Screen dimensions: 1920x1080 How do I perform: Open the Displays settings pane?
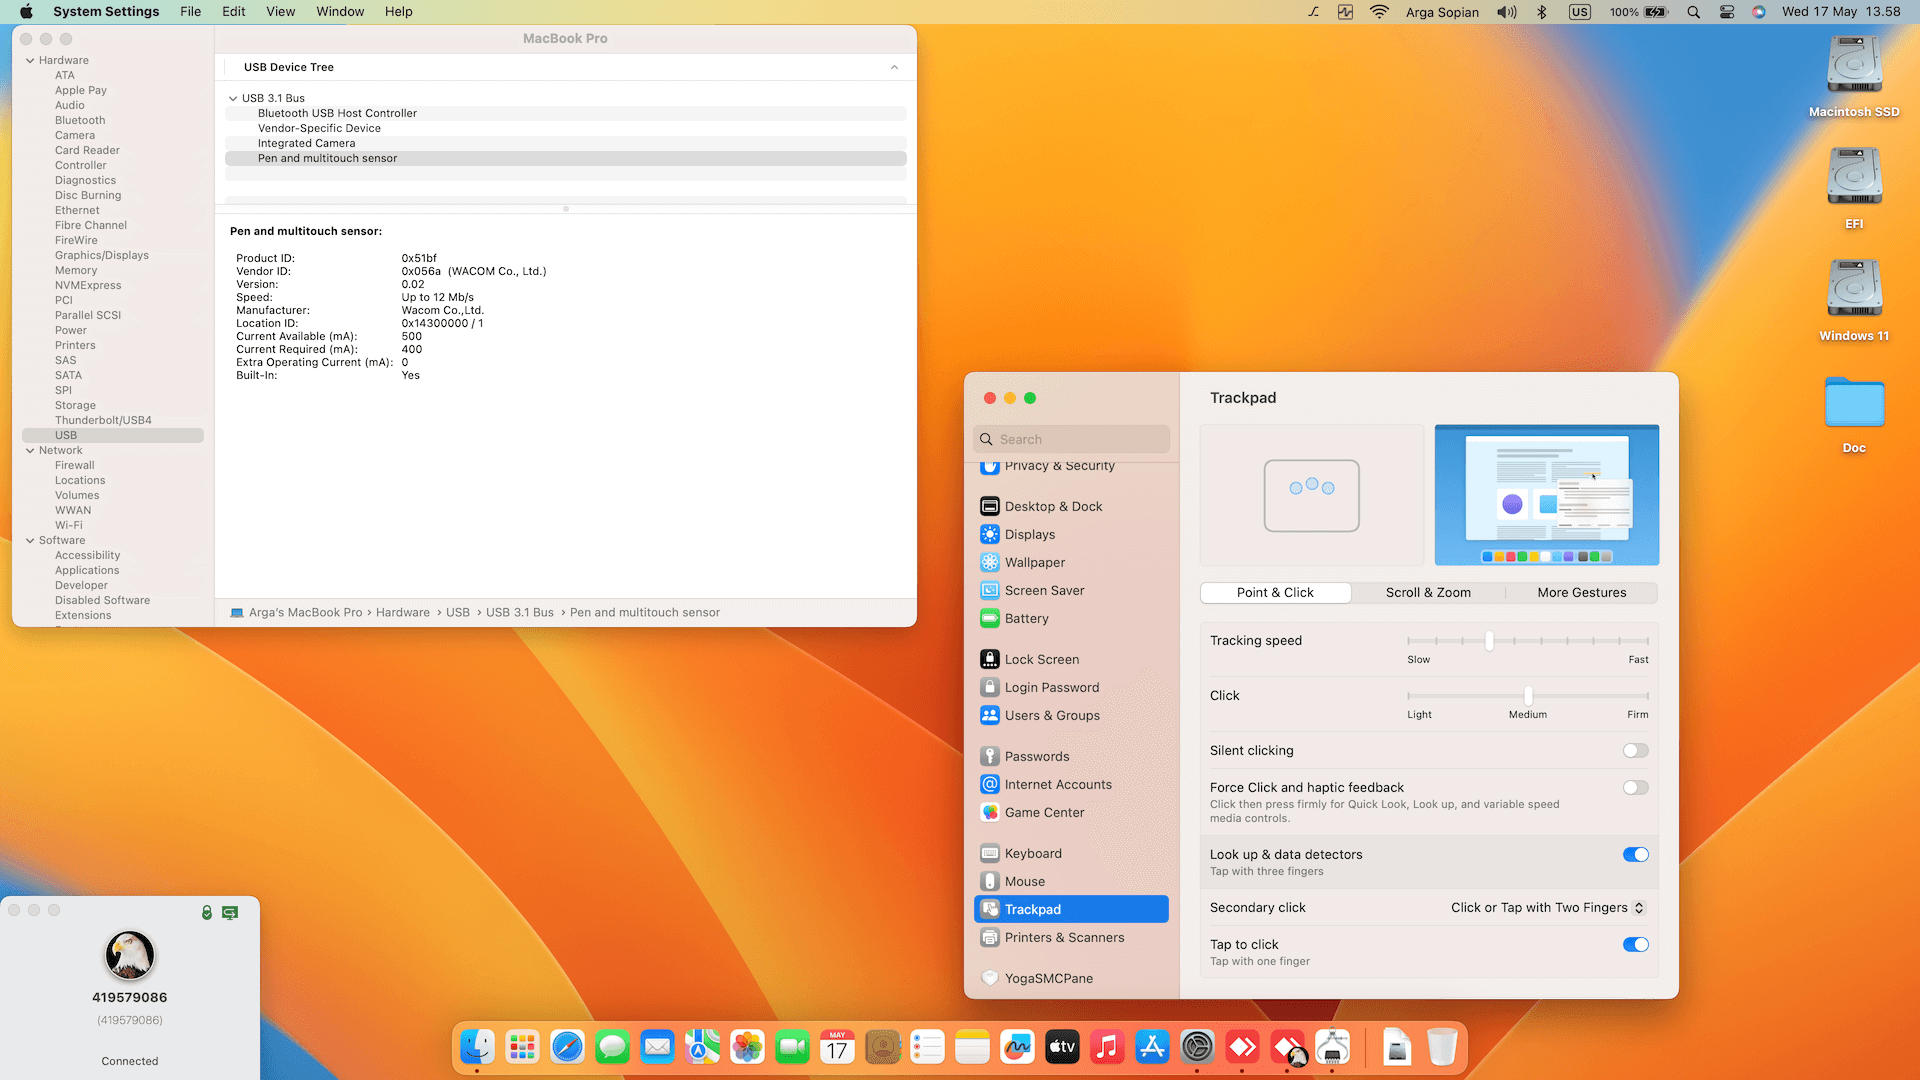[x=1029, y=534]
